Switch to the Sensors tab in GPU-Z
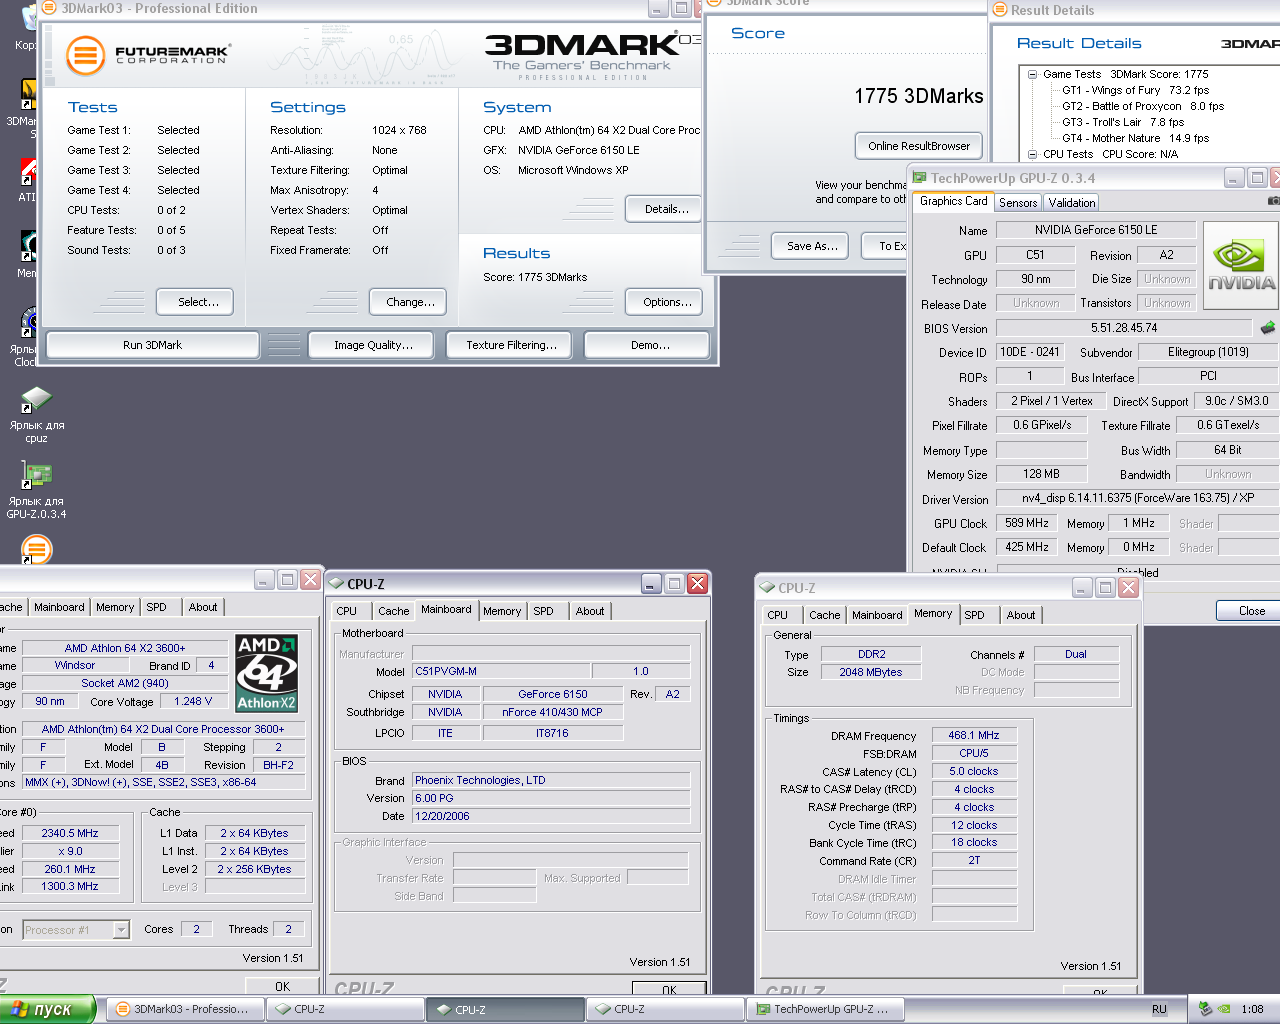1280x1024 pixels. pos(1018,202)
